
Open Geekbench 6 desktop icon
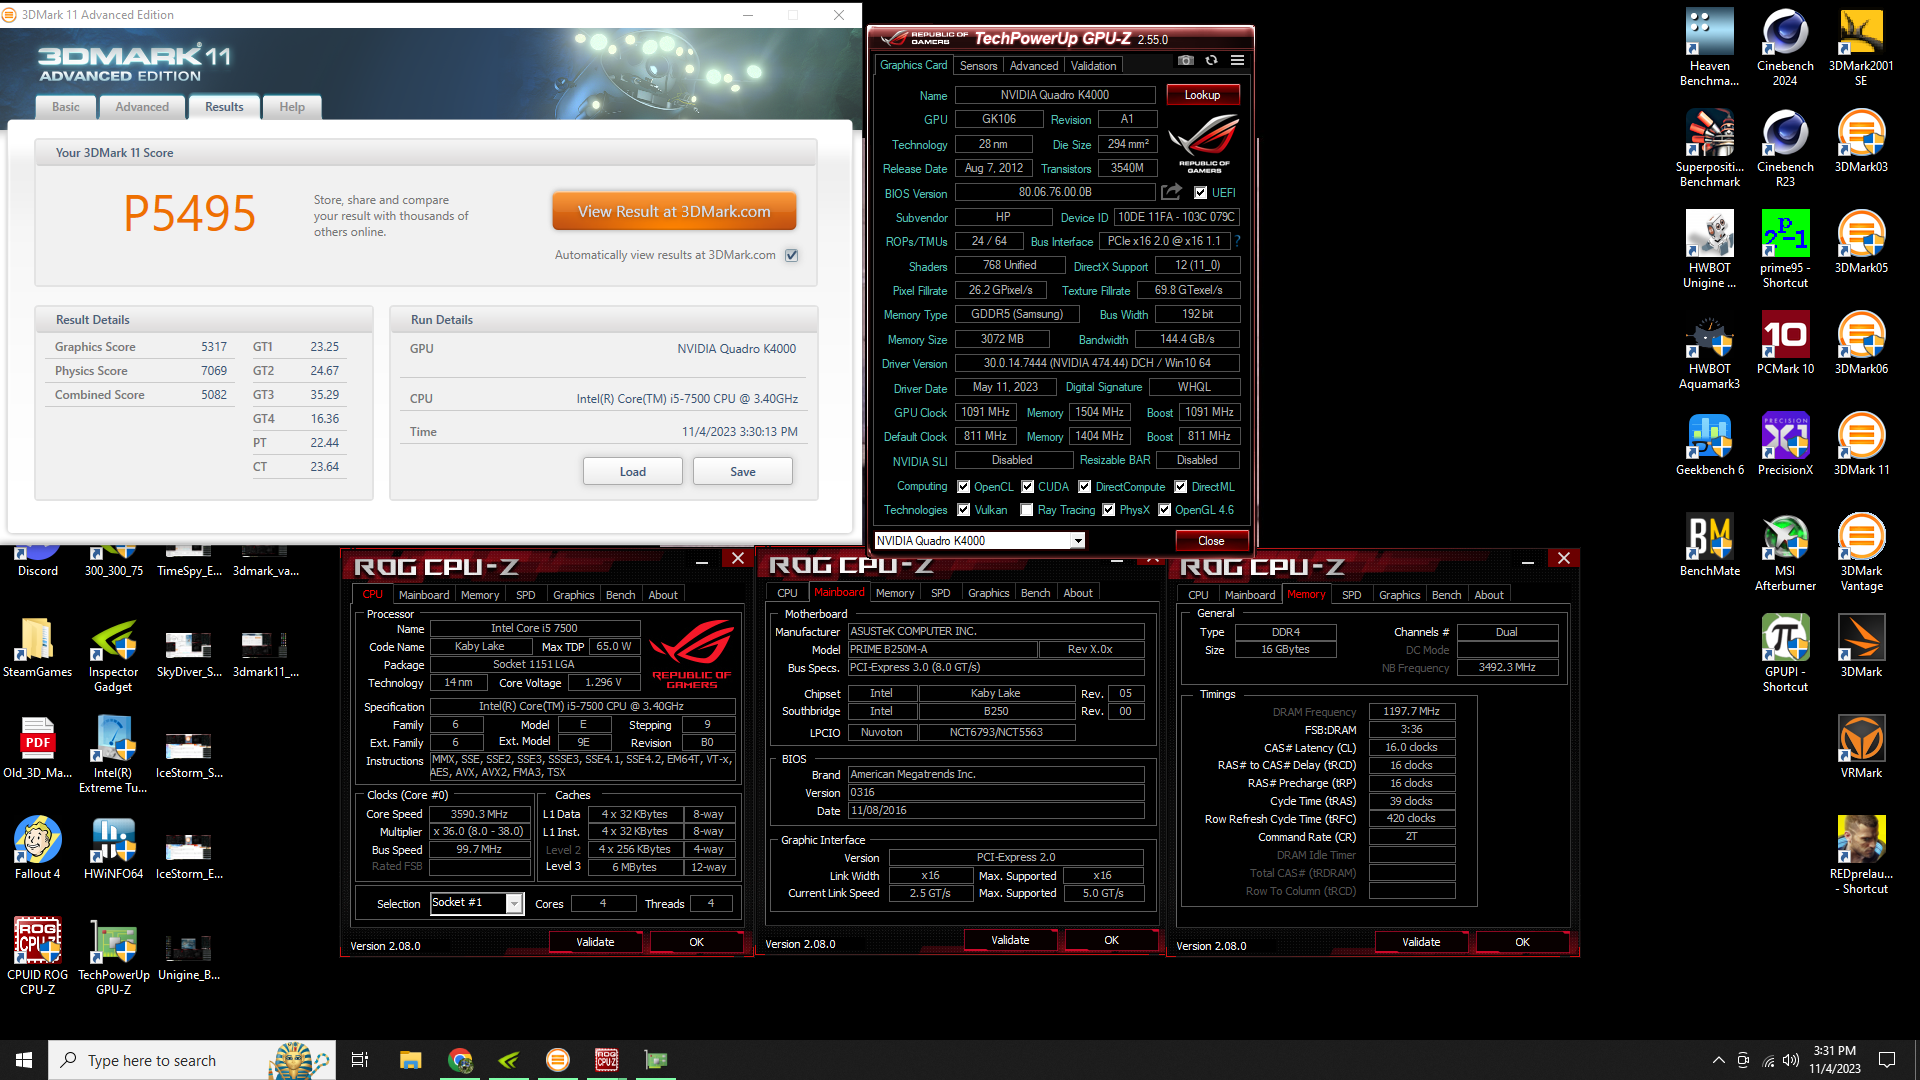[x=1709, y=444]
